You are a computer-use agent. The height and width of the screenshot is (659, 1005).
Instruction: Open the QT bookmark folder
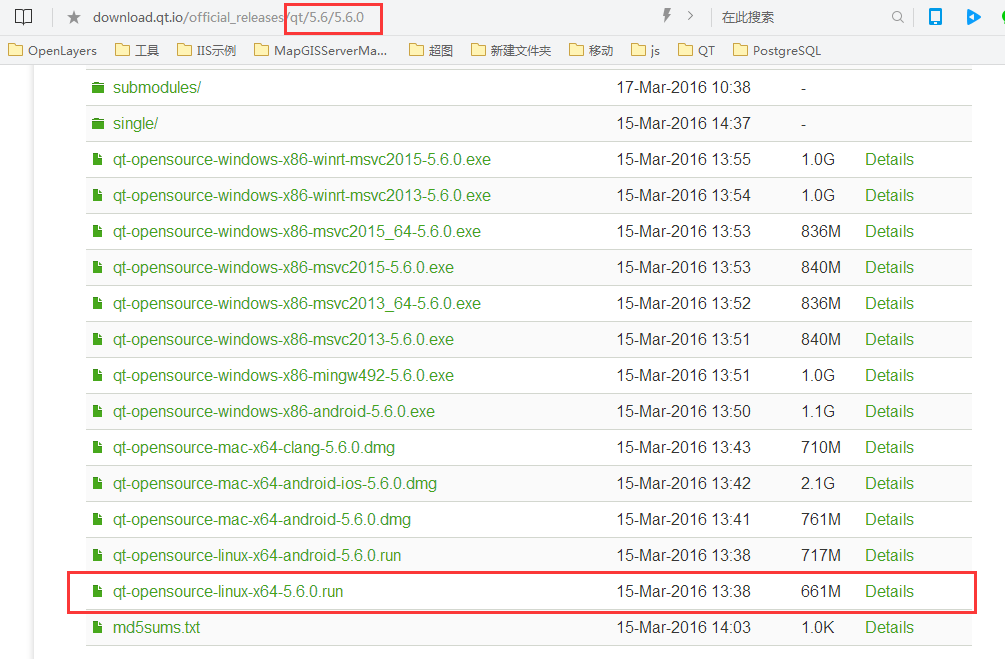696,51
